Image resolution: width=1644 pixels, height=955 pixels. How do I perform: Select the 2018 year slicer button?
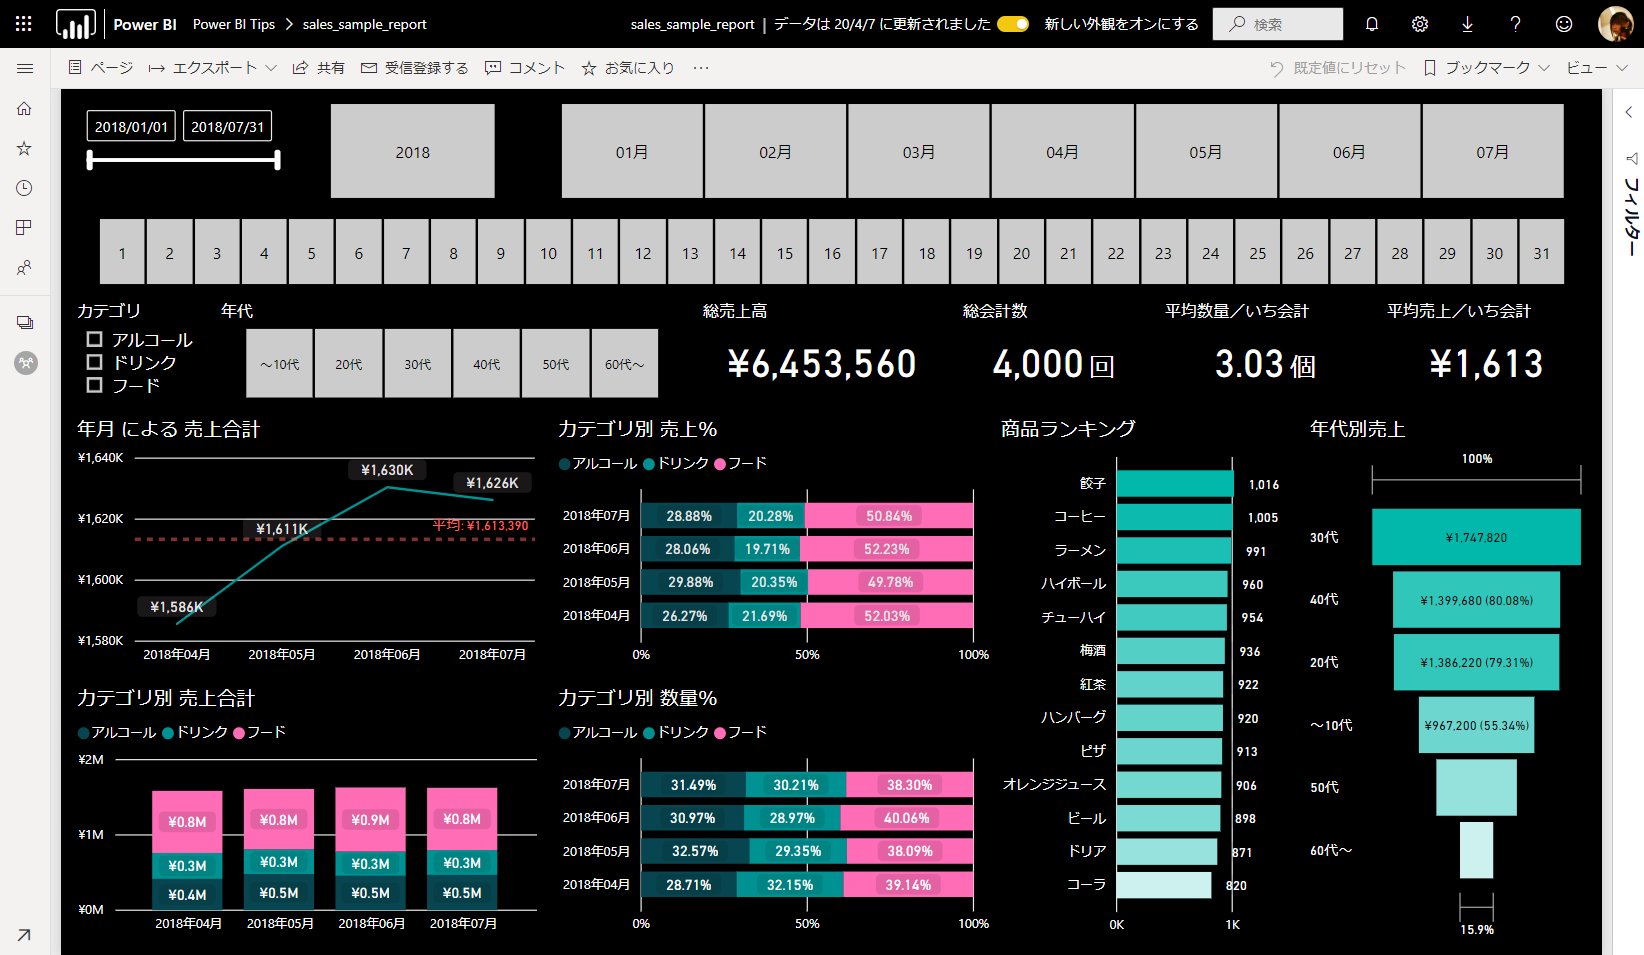(x=413, y=152)
